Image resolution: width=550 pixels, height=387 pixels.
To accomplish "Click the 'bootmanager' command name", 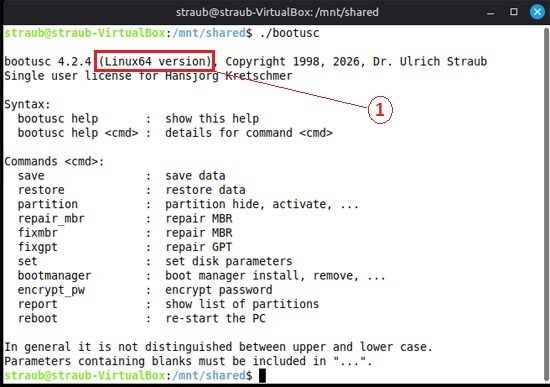I will pyautogui.click(x=54, y=276).
